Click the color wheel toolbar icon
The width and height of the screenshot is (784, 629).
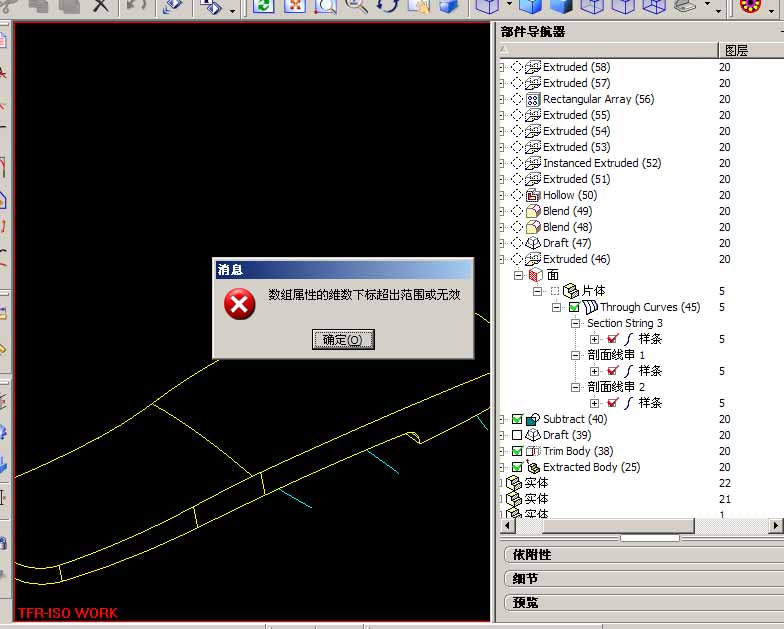coord(750,6)
